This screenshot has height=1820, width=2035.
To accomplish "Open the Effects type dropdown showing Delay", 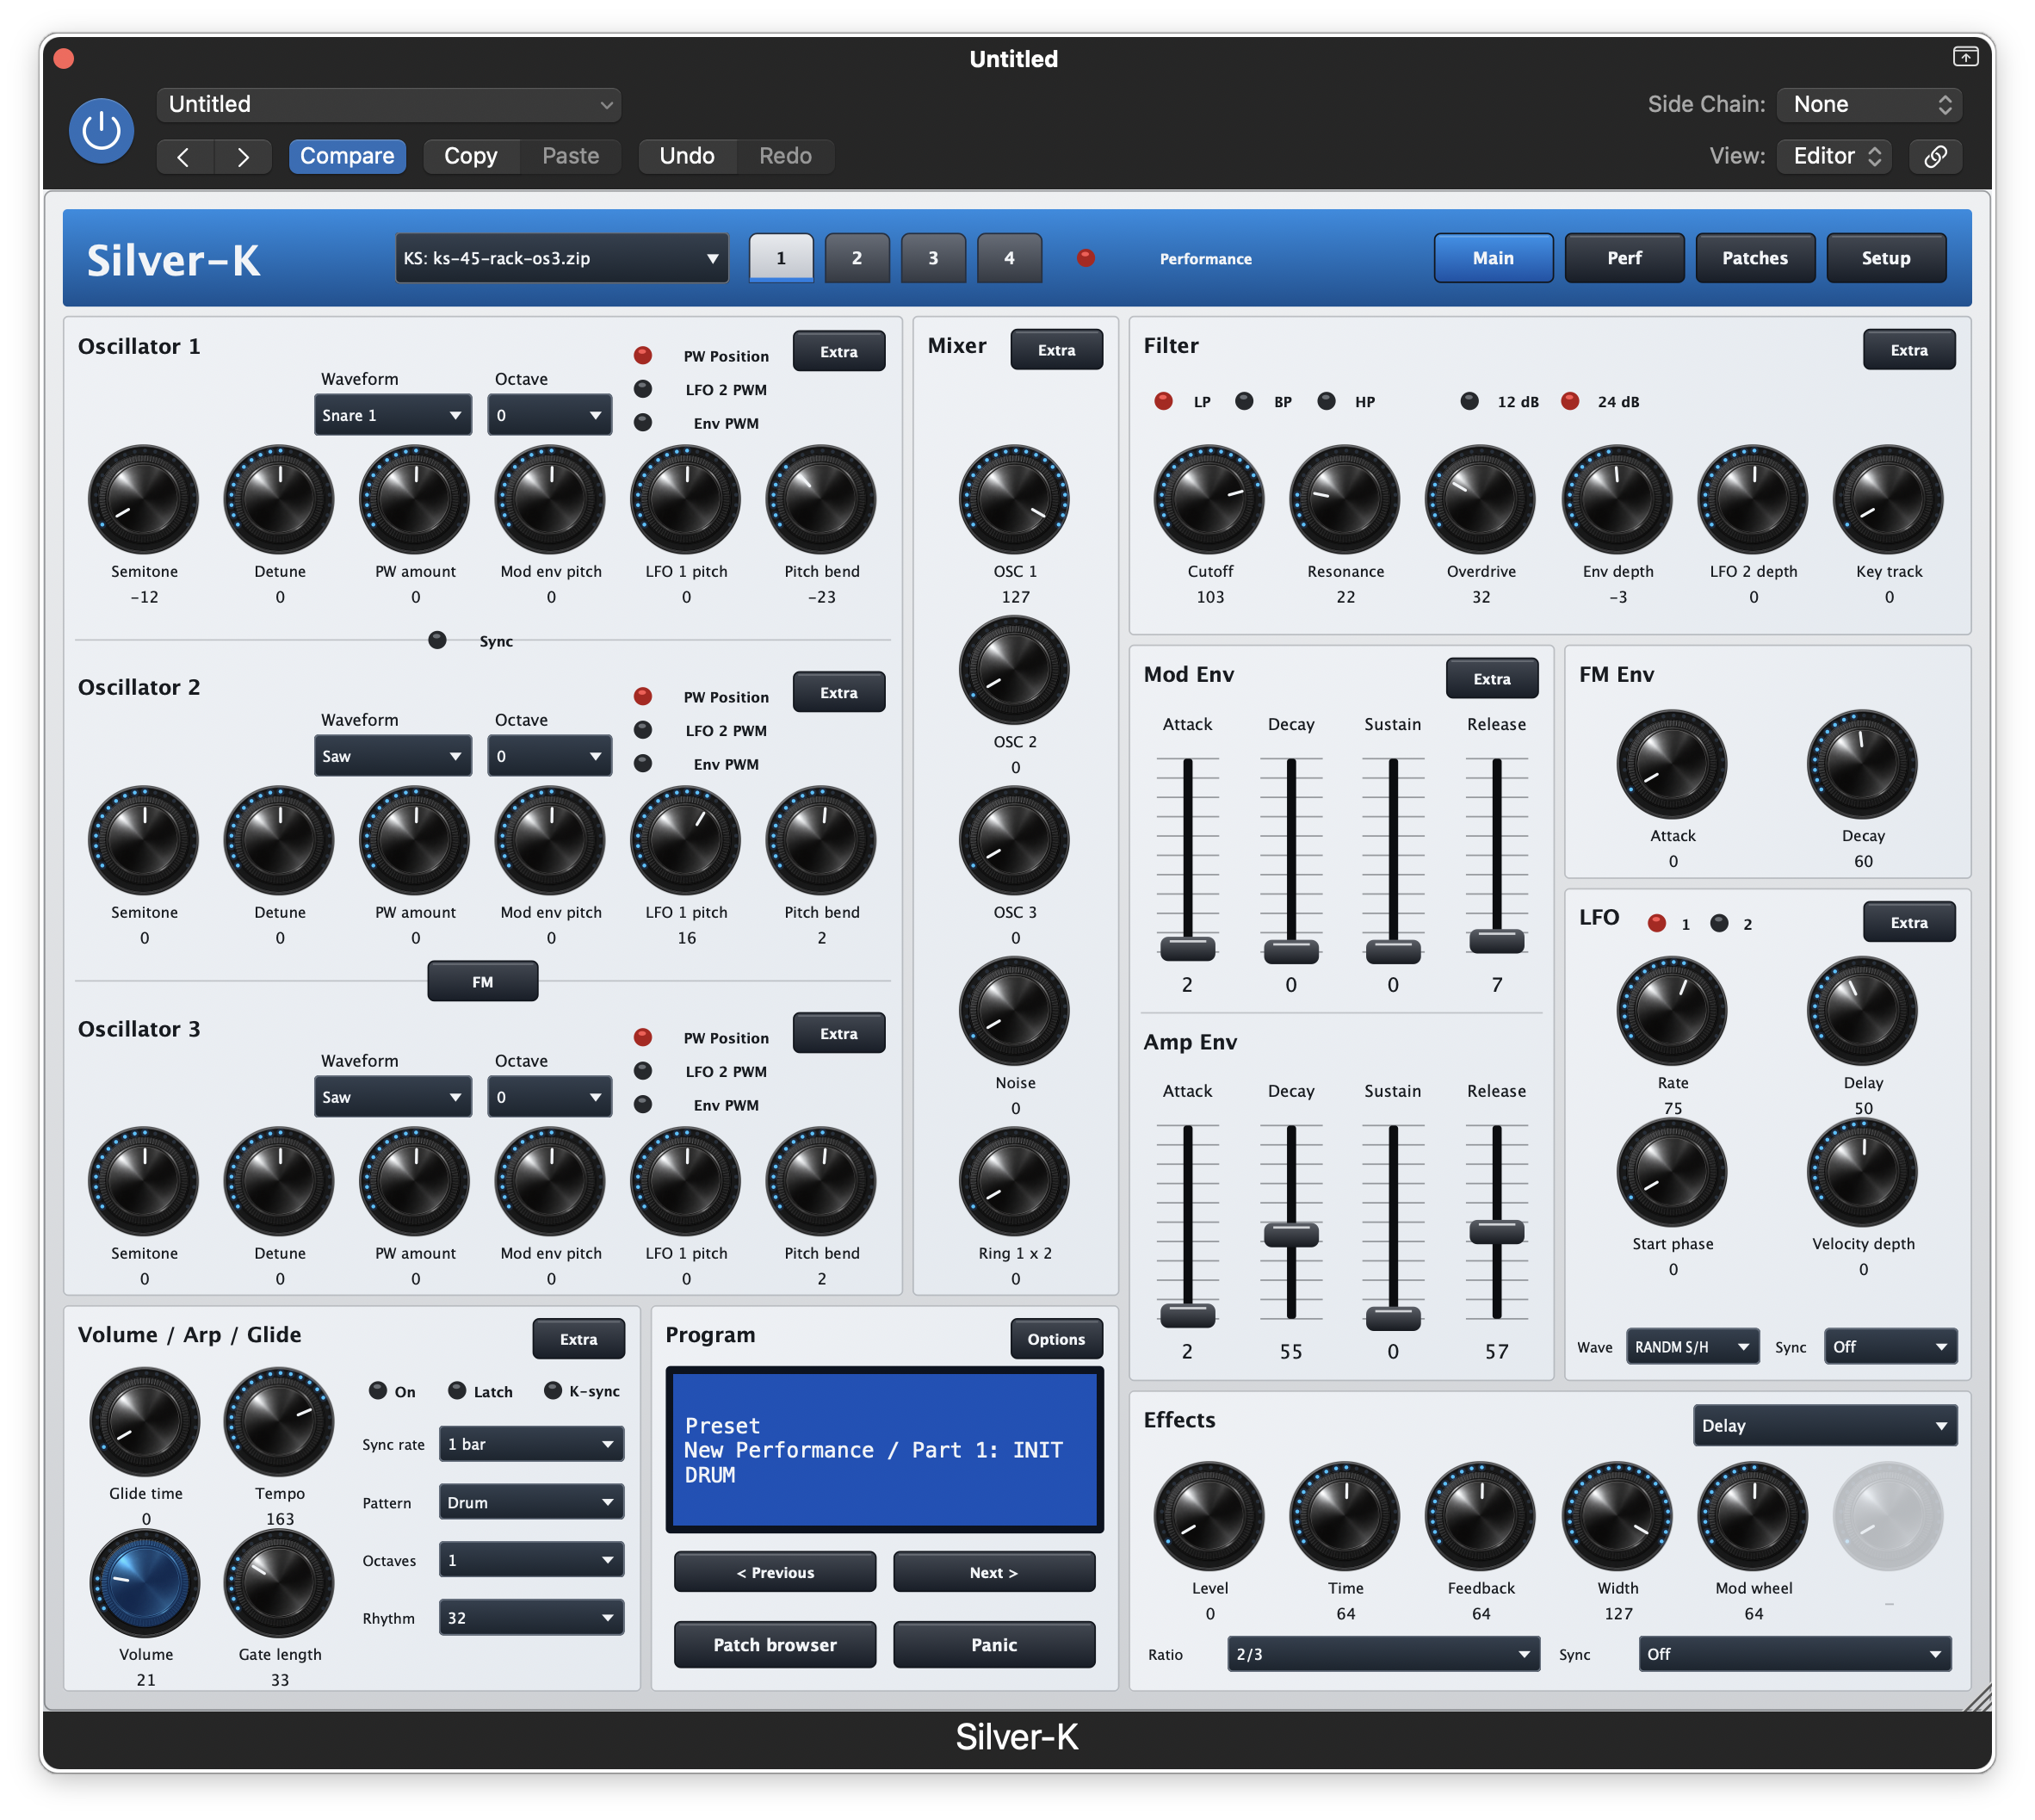I will click(1824, 1425).
